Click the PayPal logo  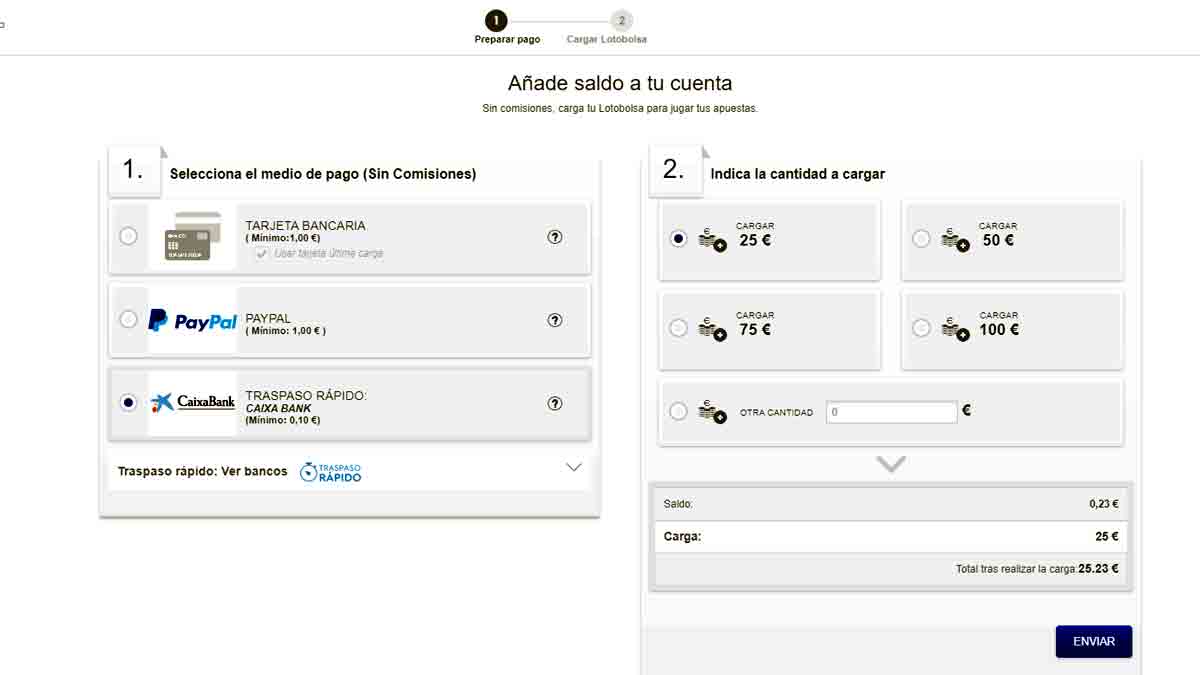coord(192,321)
